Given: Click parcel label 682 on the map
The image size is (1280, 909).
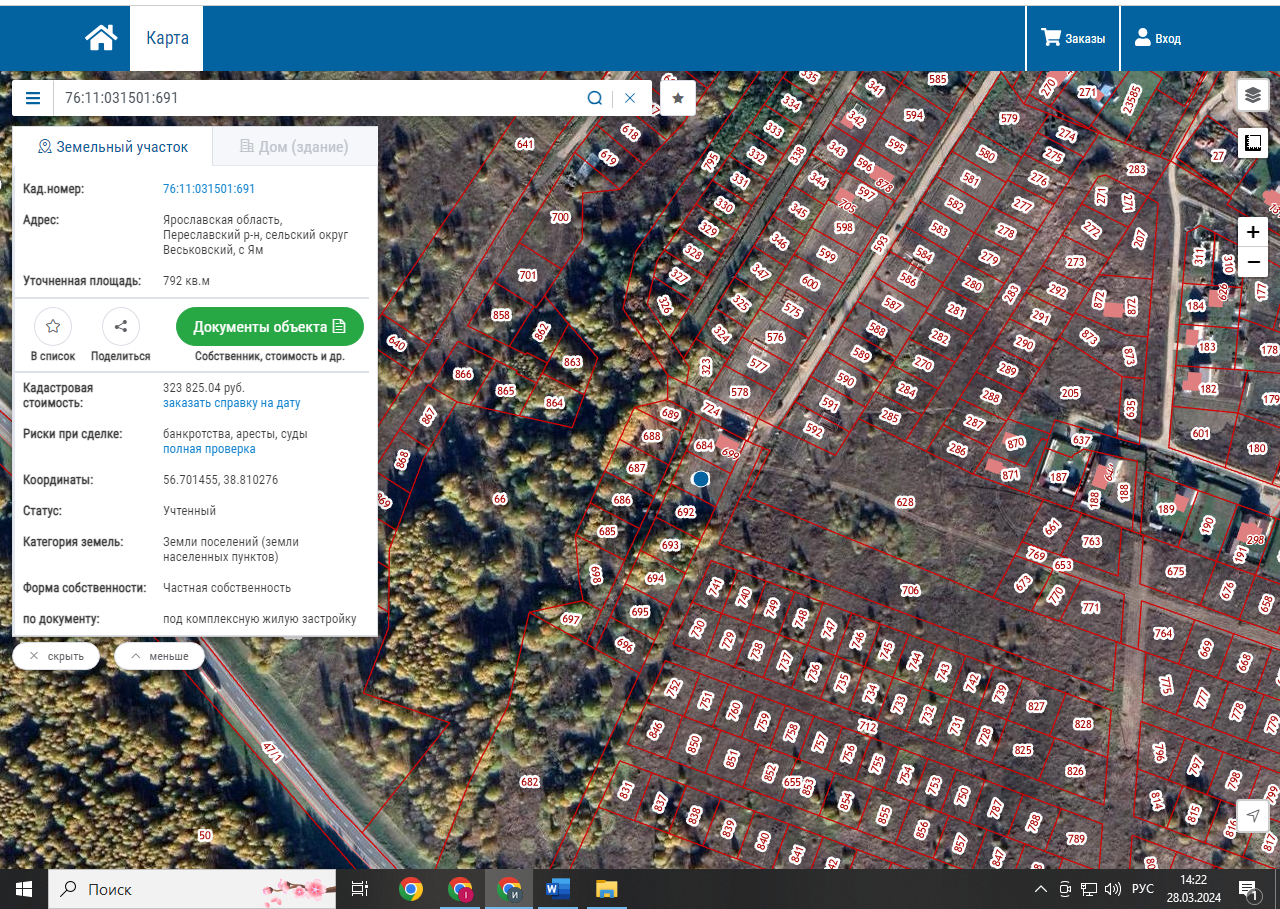Looking at the screenshot, I should (529, 781).
